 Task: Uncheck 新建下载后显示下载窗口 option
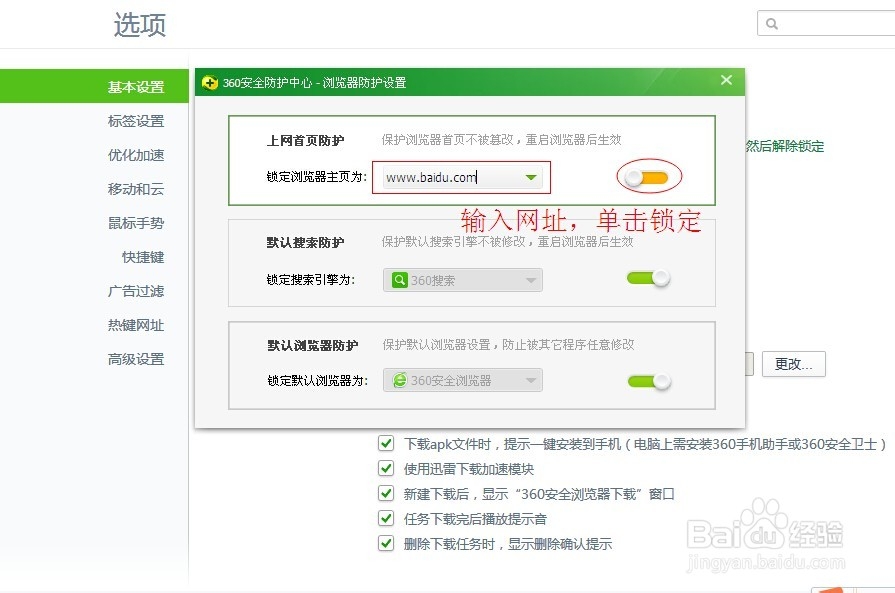(x=386, y=494)
